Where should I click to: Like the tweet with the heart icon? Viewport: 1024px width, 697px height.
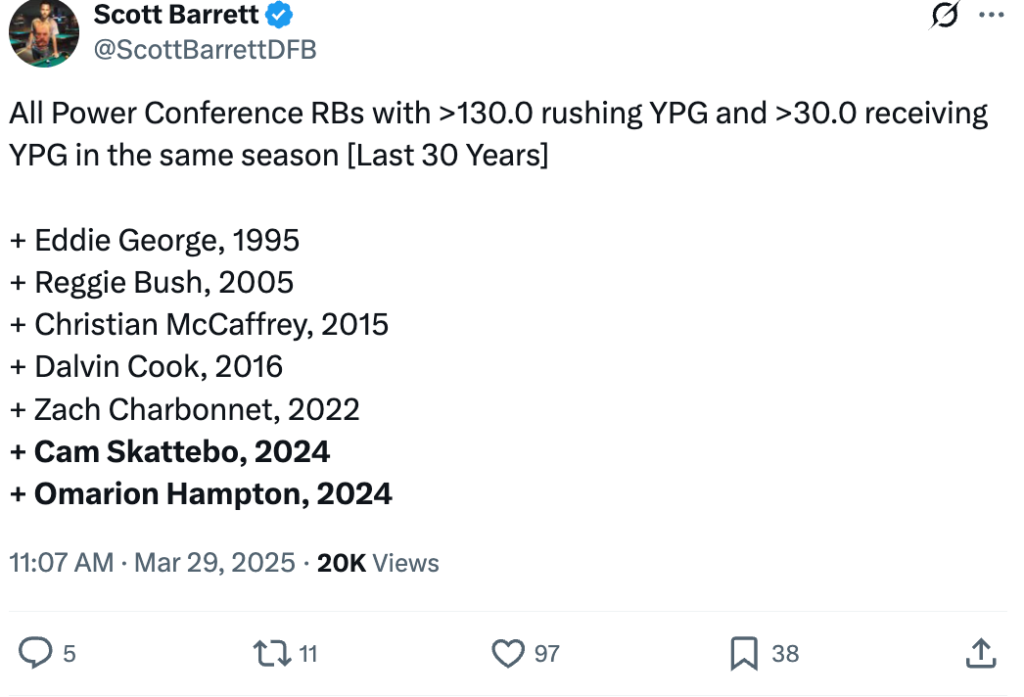coord(507,653)
